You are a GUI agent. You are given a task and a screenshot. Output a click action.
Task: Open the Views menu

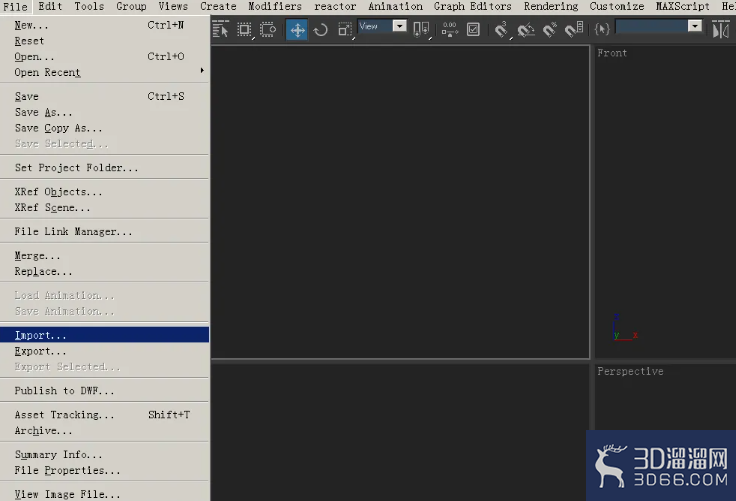tap(173, 6)
